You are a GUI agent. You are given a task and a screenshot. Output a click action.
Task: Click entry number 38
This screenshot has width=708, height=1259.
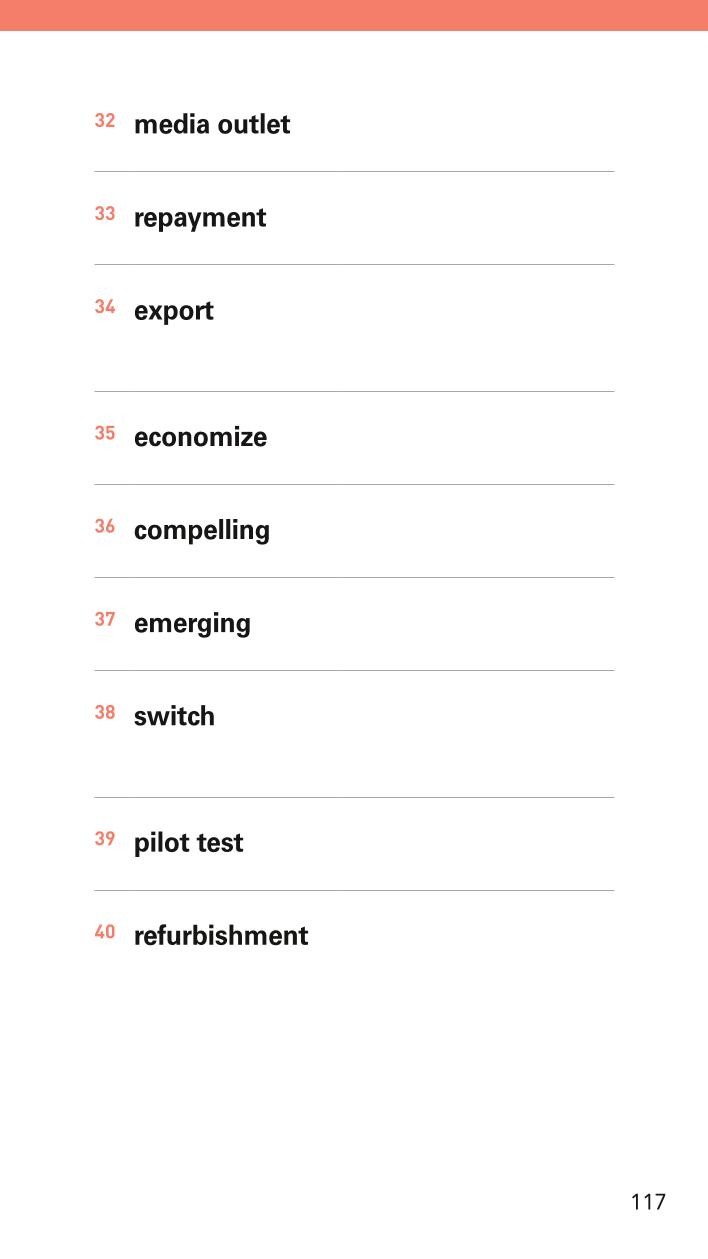click(105, 713)
